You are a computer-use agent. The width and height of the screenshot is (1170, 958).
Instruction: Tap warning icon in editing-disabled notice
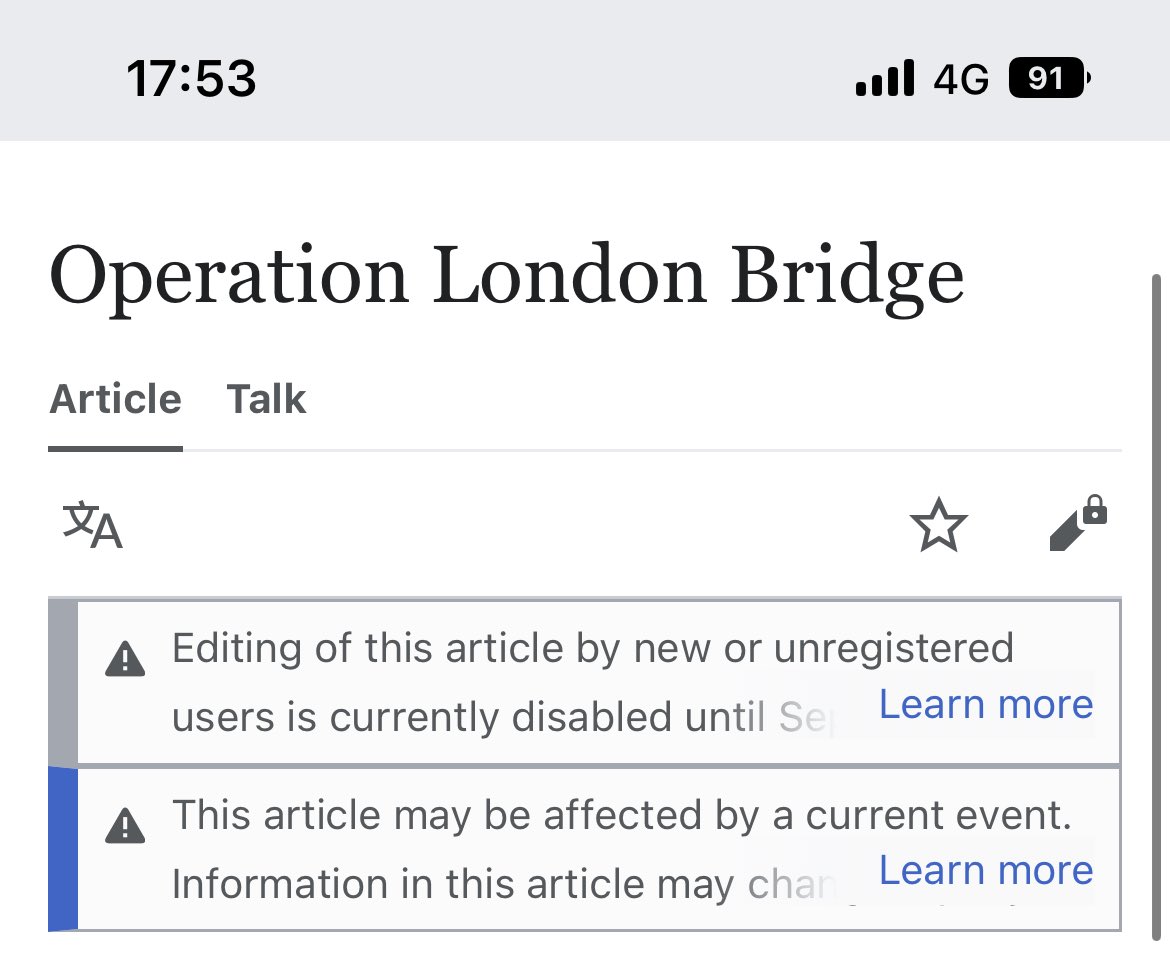(125, 659)
